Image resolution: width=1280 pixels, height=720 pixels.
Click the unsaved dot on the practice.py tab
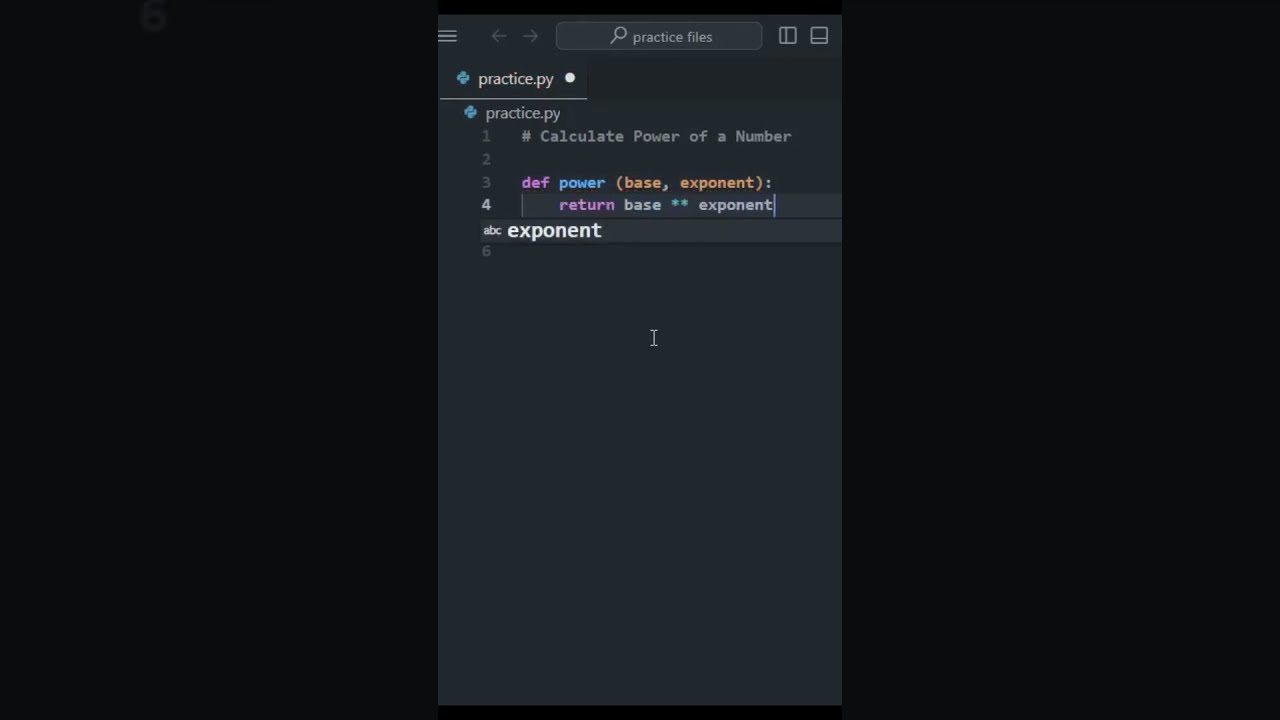click(x=570, y=78)
